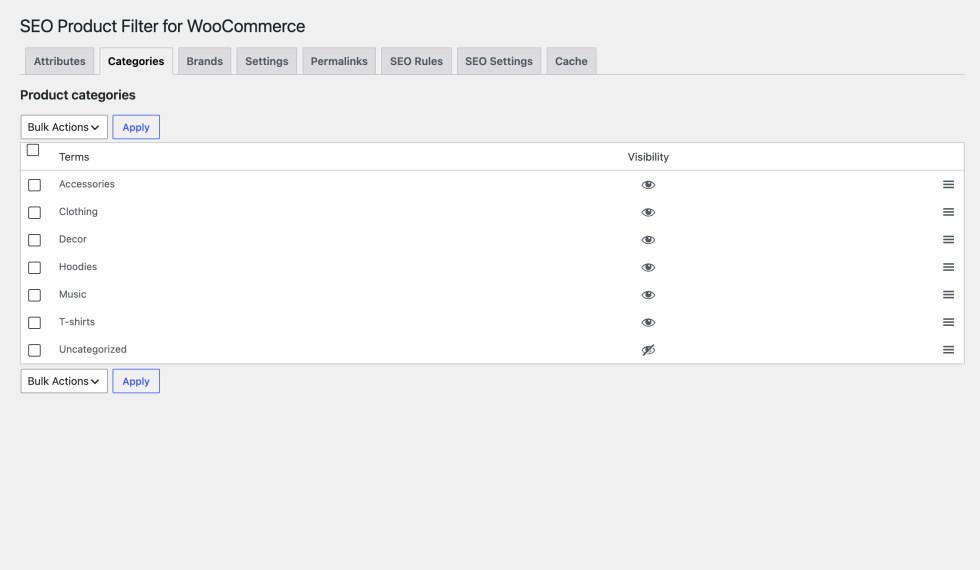Click the Visibility column header
This screenshot has width=980, height=570.
pos(648,157)
